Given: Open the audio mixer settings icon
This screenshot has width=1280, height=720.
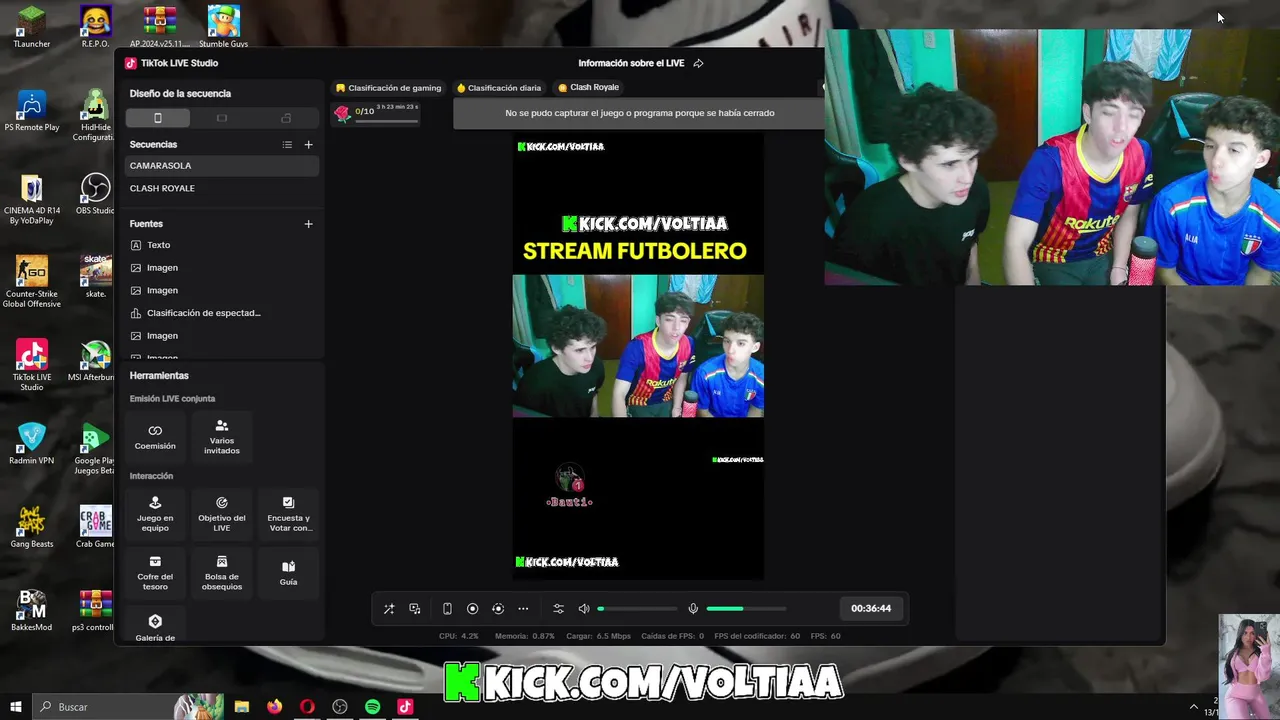Looking at the screenshot, I should 558,609.
